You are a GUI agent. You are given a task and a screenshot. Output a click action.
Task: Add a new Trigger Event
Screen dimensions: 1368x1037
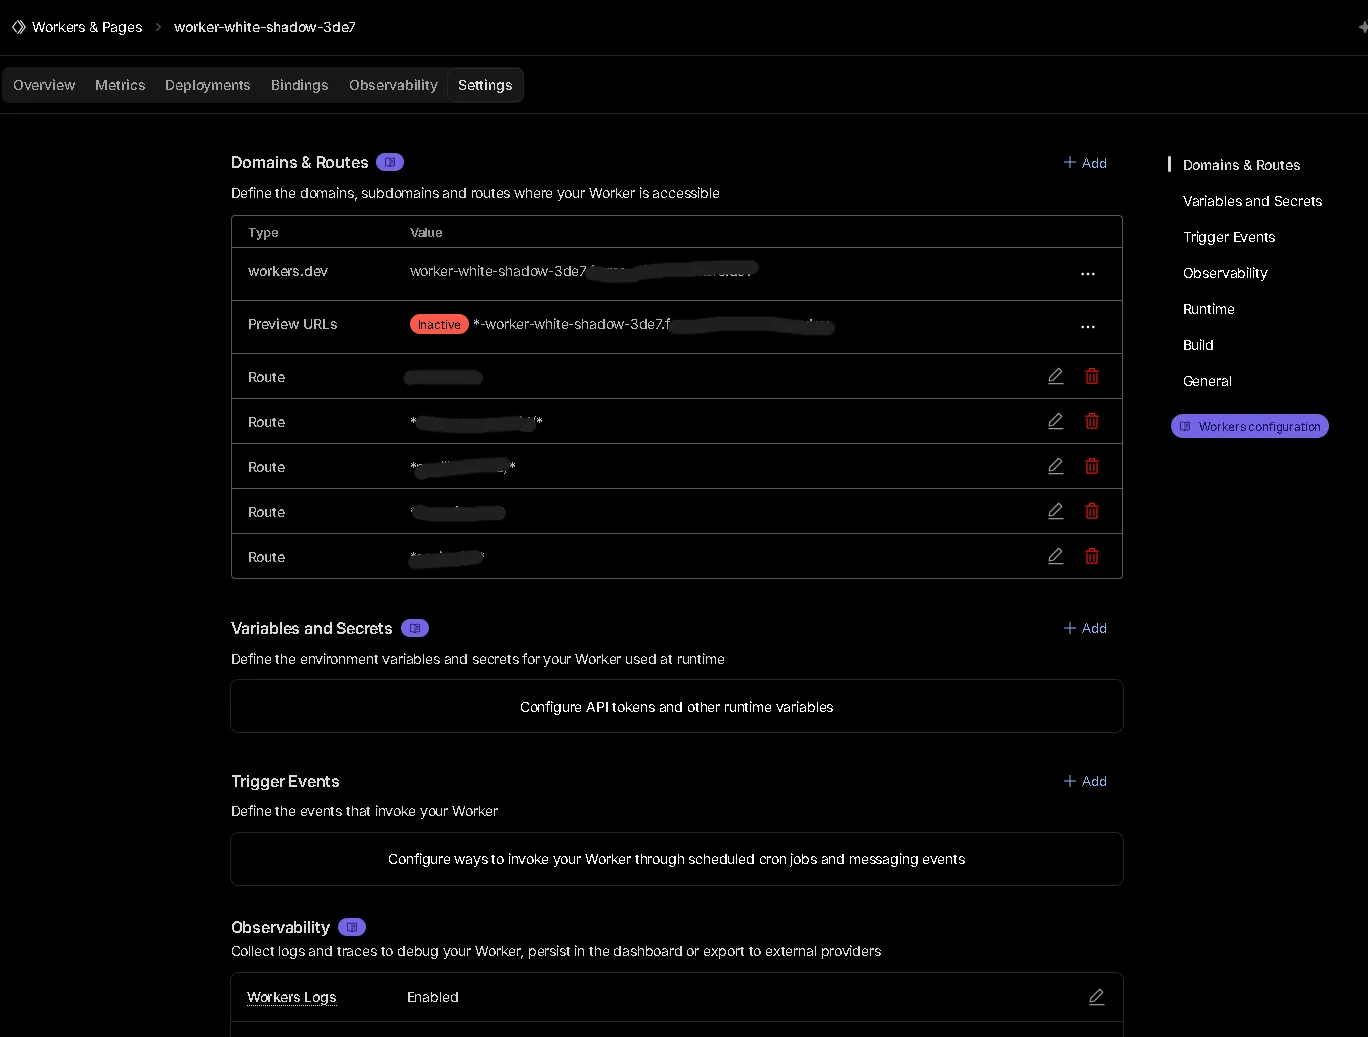[x=1085, y=781]
